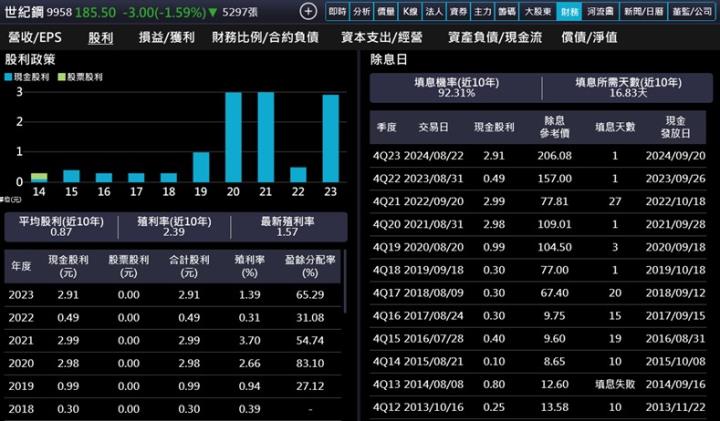720x421 pixels.
Task: Open the 償債/淨值 sub-tab
Action: coord(589,37)
